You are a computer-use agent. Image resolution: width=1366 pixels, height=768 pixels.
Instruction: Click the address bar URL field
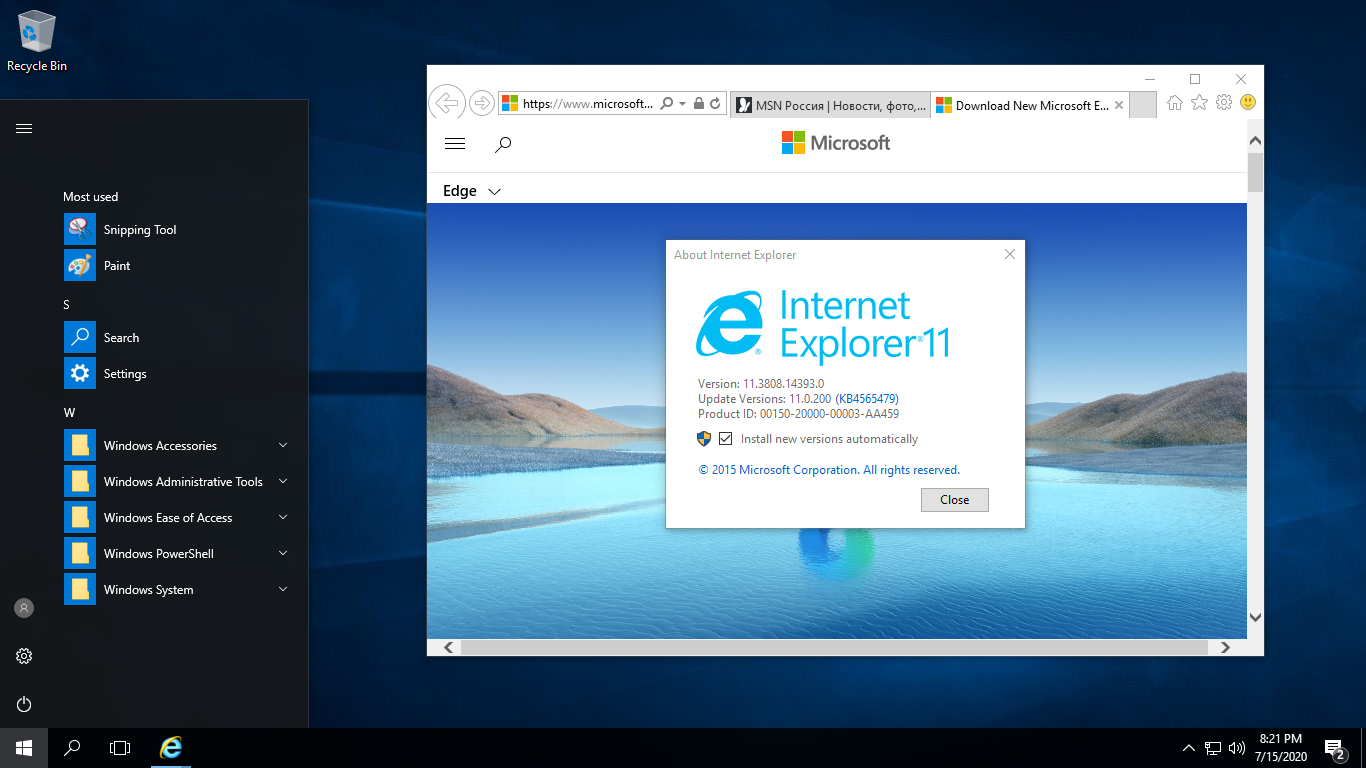click(x=588, y=103)
